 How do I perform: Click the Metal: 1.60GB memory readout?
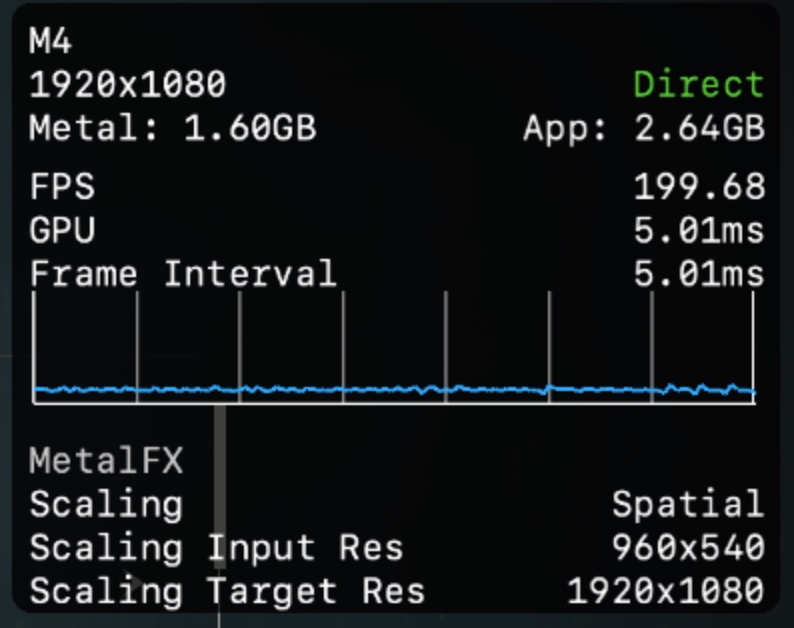click(x=173, y=128)
